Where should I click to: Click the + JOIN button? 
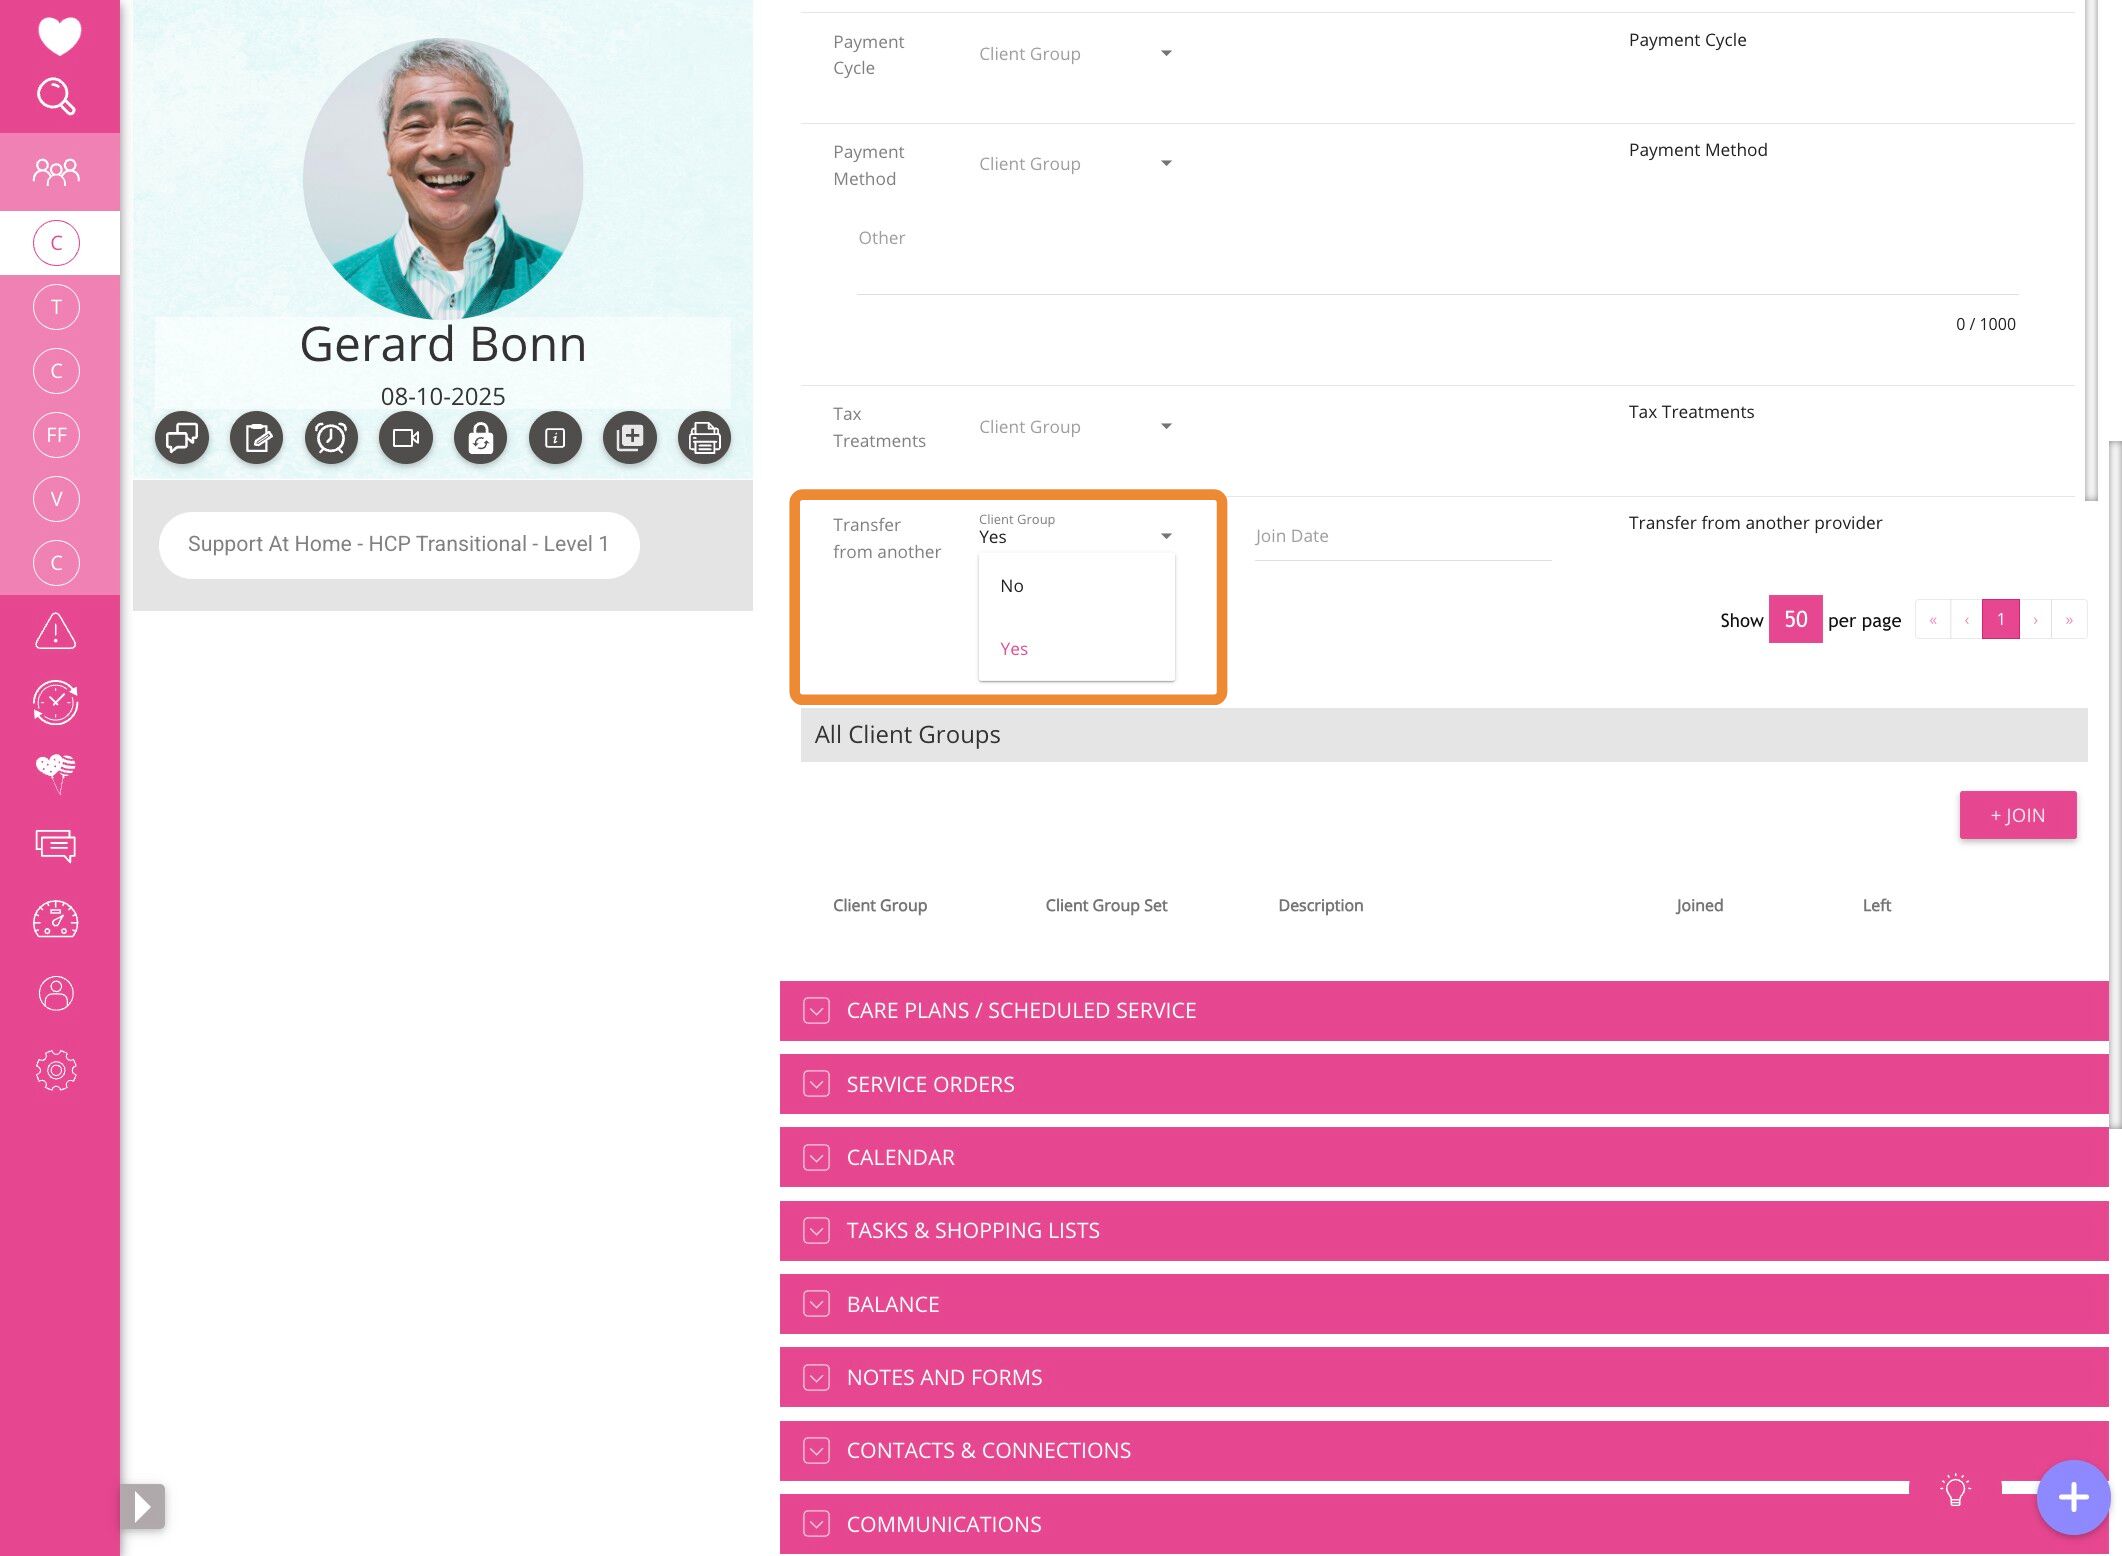tap(2017, 815)
